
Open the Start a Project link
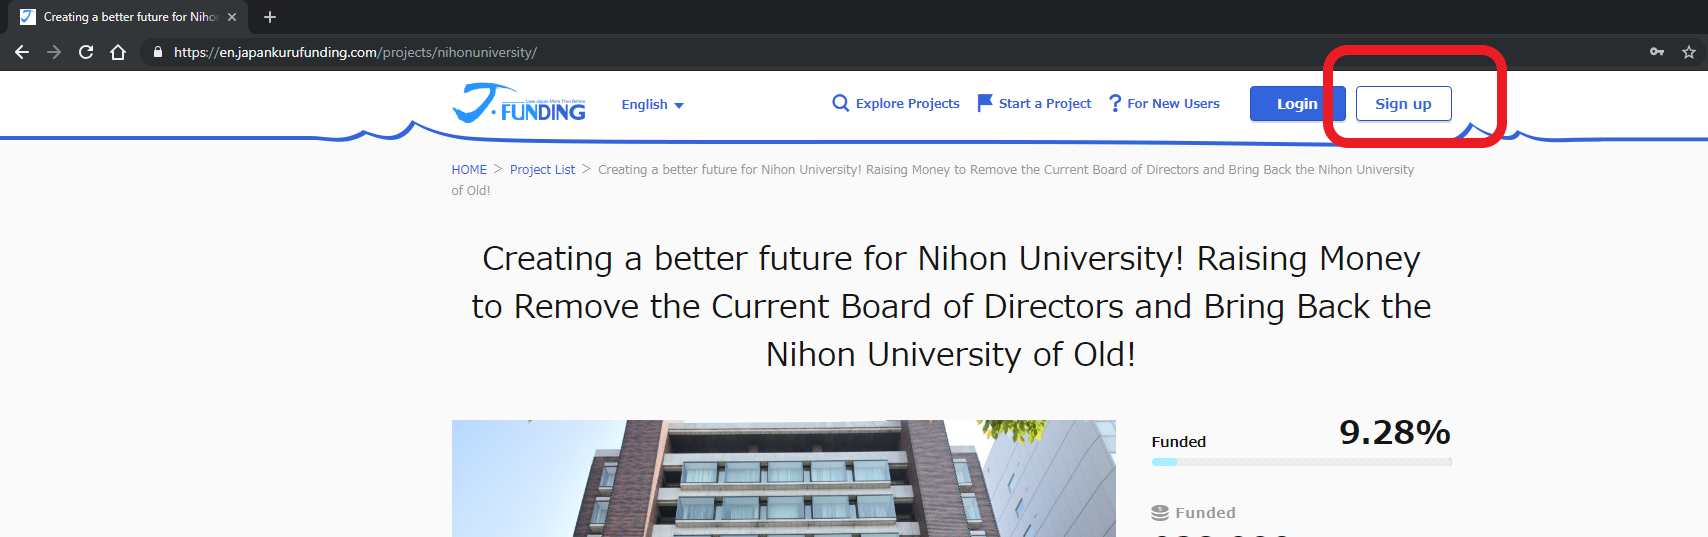coord(1045,103)
